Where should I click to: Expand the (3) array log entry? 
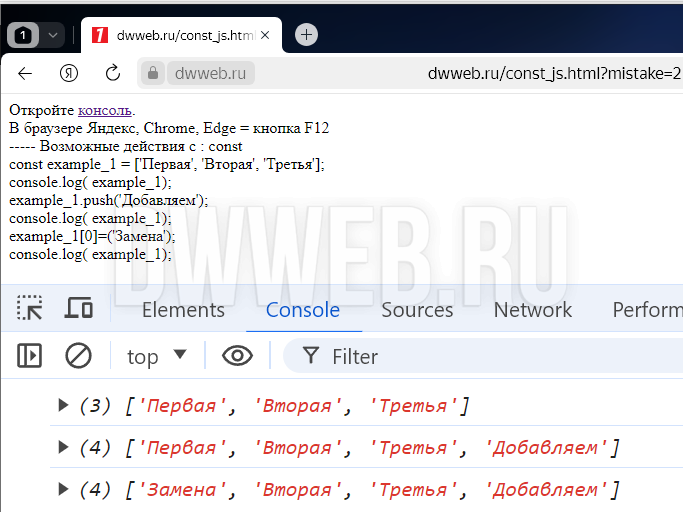coord(63,405)
